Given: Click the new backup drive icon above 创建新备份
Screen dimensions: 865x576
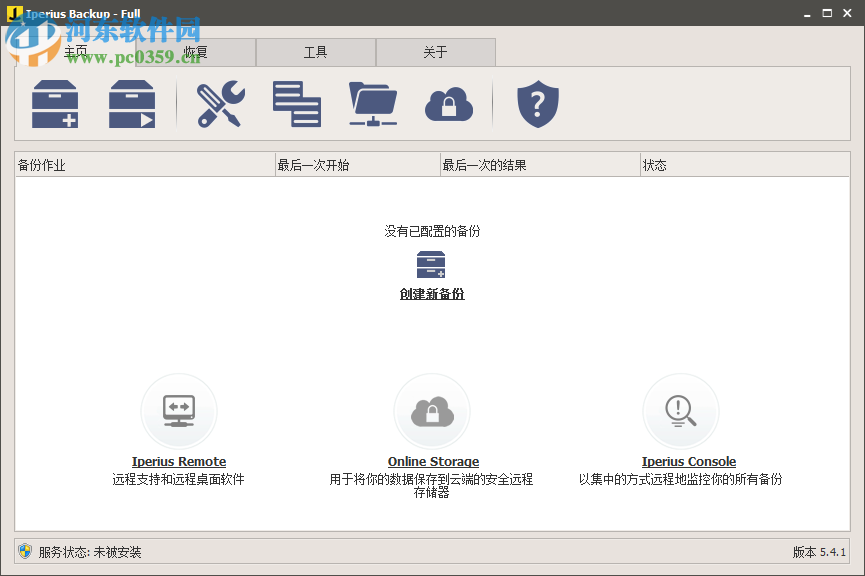Looking at the screenshot, I should pyautogui.click(x=432, y=265).
